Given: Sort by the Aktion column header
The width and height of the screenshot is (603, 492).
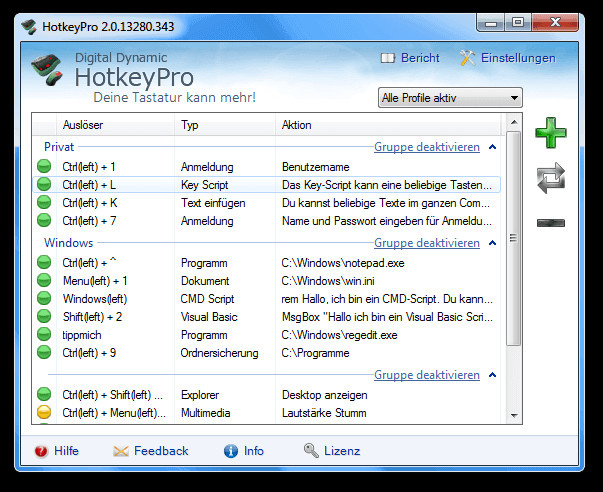Looking at the screenshot, I should pos(388,125).
